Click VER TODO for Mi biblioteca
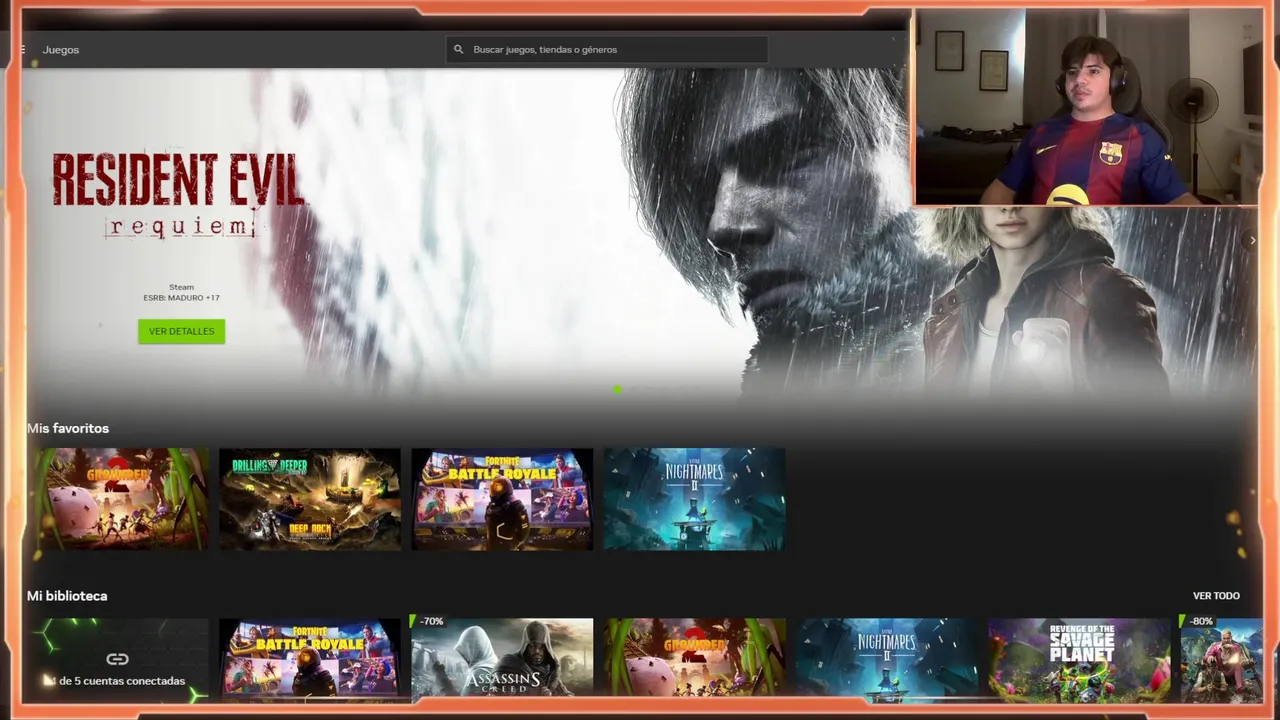The height and width of the screenshot is (720, 1280). 1216,596
